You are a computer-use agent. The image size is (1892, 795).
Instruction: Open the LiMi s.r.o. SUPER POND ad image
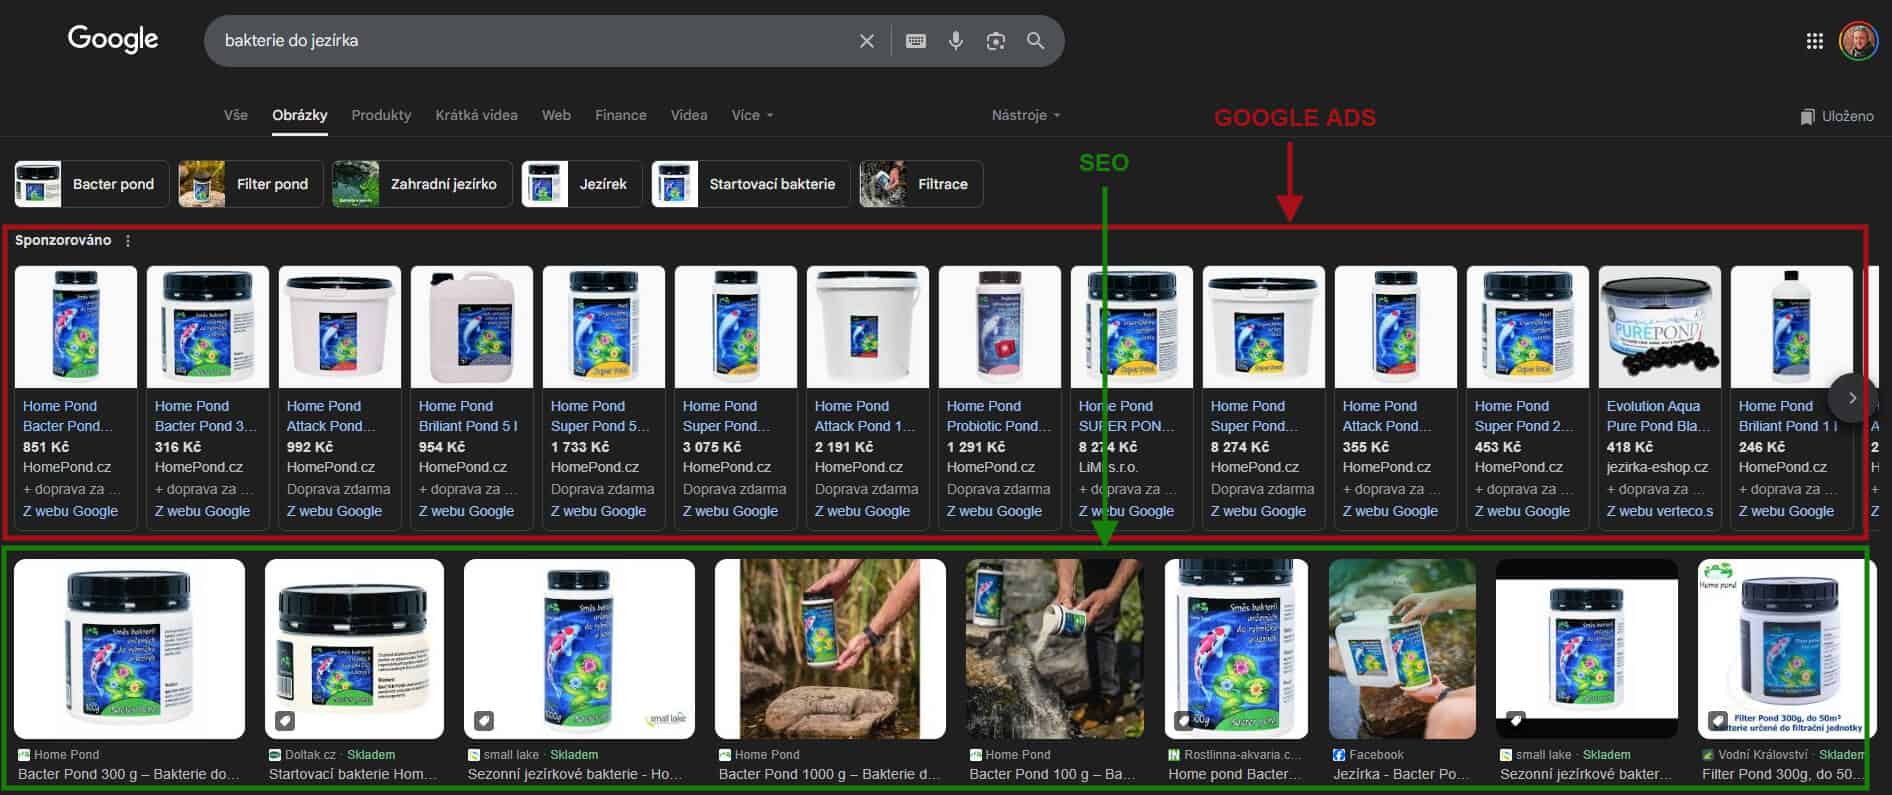1132,326
